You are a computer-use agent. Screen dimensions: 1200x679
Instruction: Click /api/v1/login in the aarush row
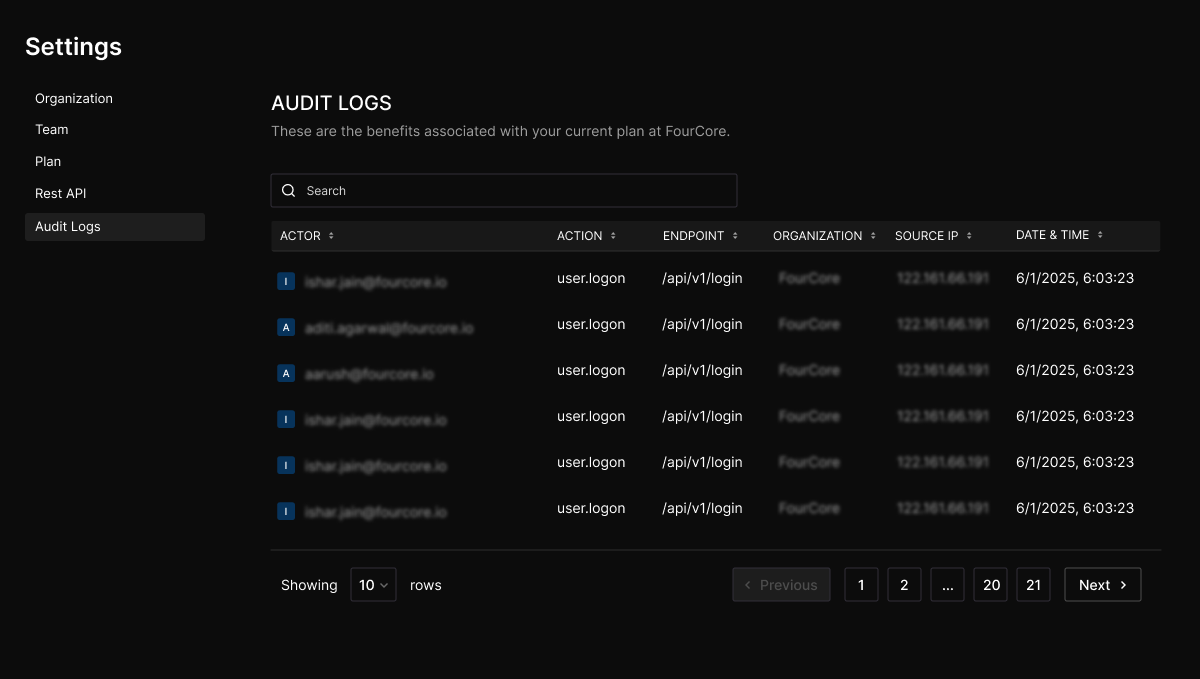coord(702,370)
